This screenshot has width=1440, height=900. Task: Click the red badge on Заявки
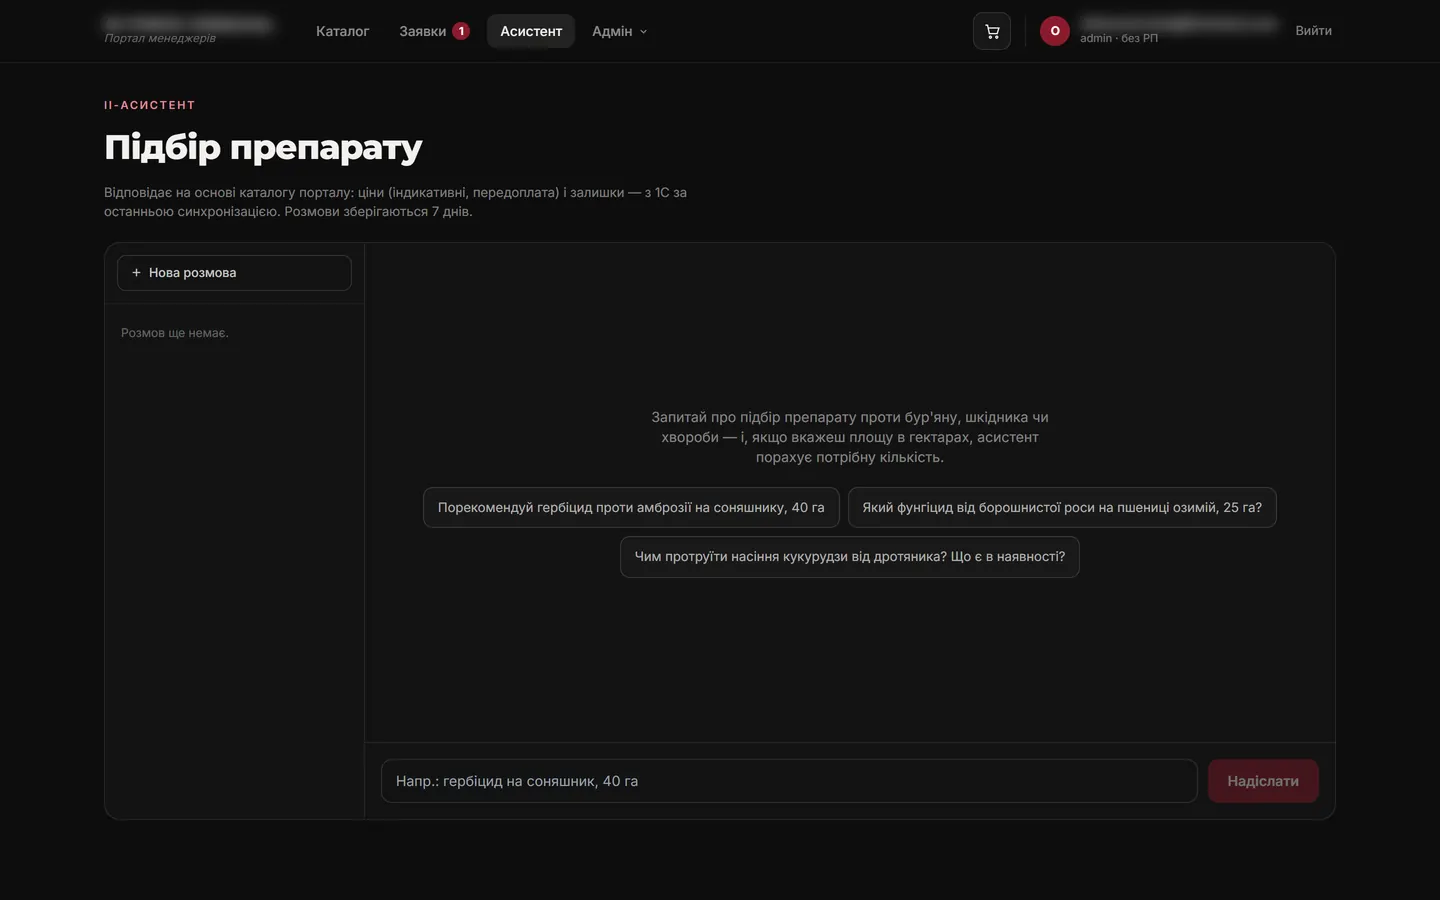click(461, 31)
